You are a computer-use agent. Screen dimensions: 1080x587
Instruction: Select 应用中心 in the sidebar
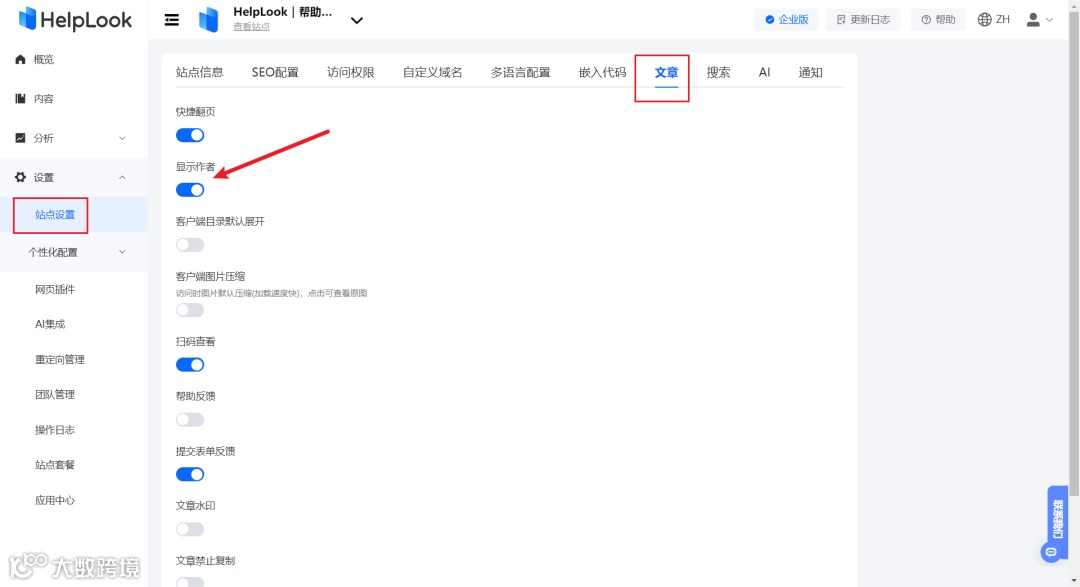coord(54,499)
